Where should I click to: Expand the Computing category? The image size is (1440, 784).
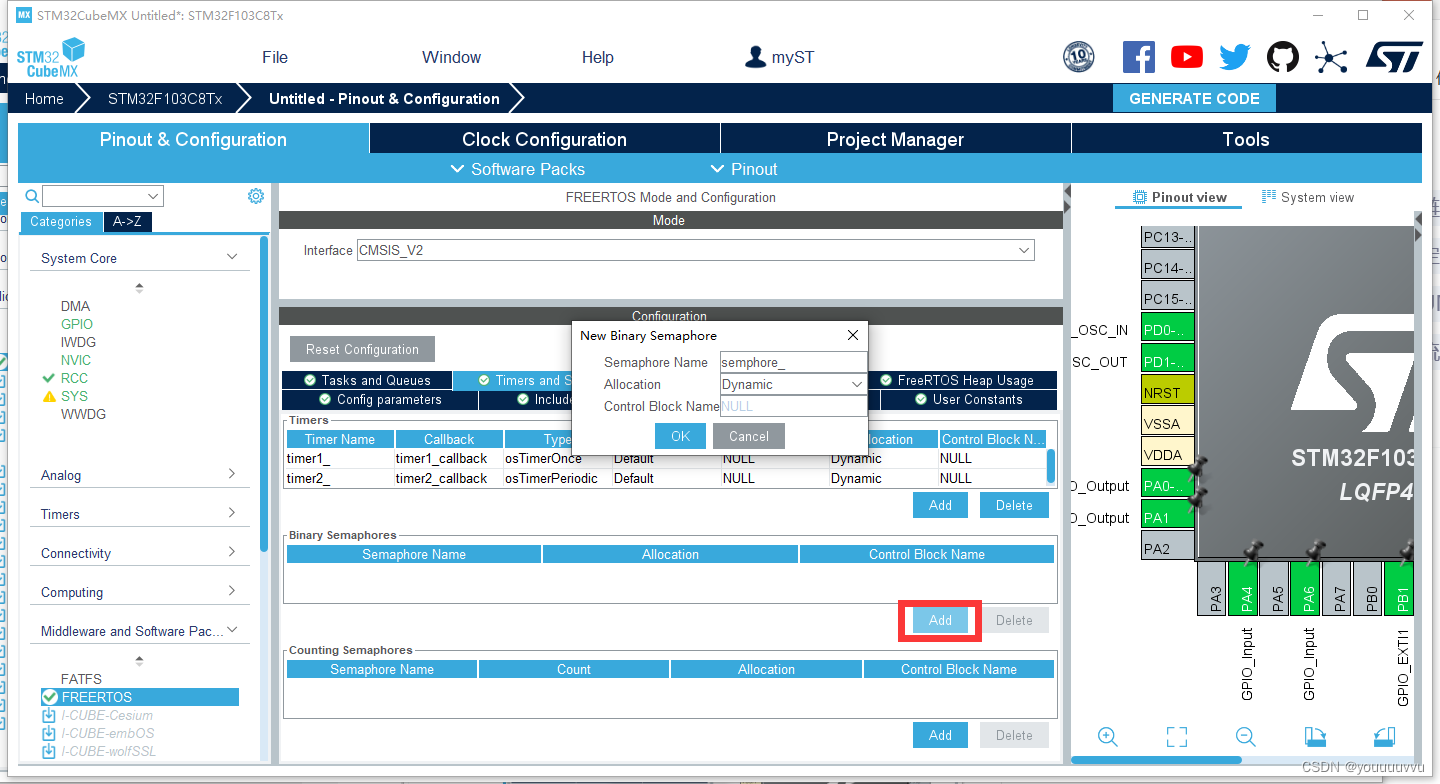[x=232, y=591]
